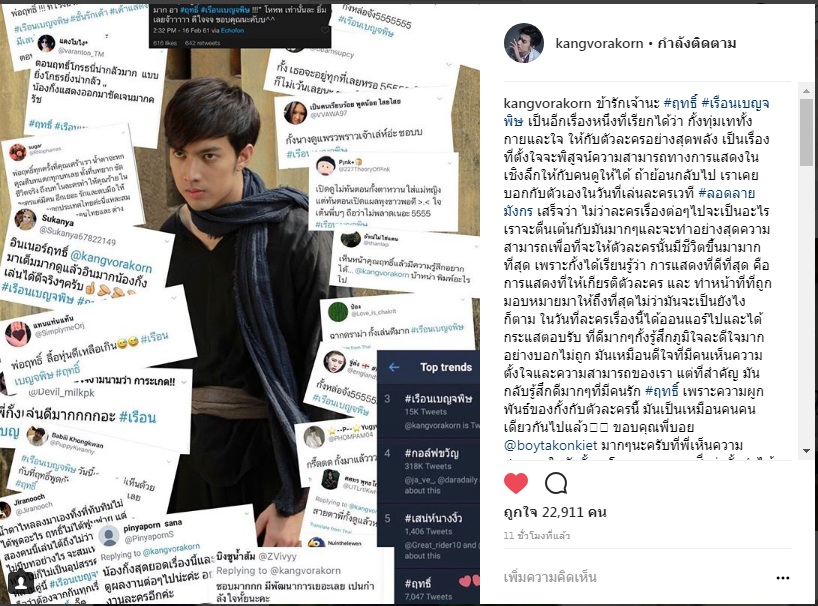Click the ถูกใจ 22,911 คน likes count
This screenshot has height=606, width=818.
(x=555, y=513)
